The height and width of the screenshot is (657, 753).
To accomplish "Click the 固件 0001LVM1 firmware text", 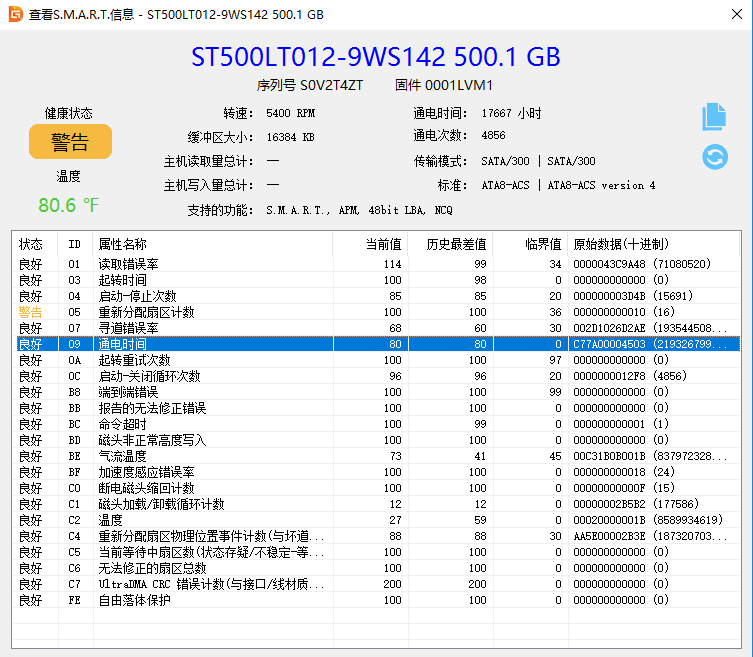I will [444, 85].
